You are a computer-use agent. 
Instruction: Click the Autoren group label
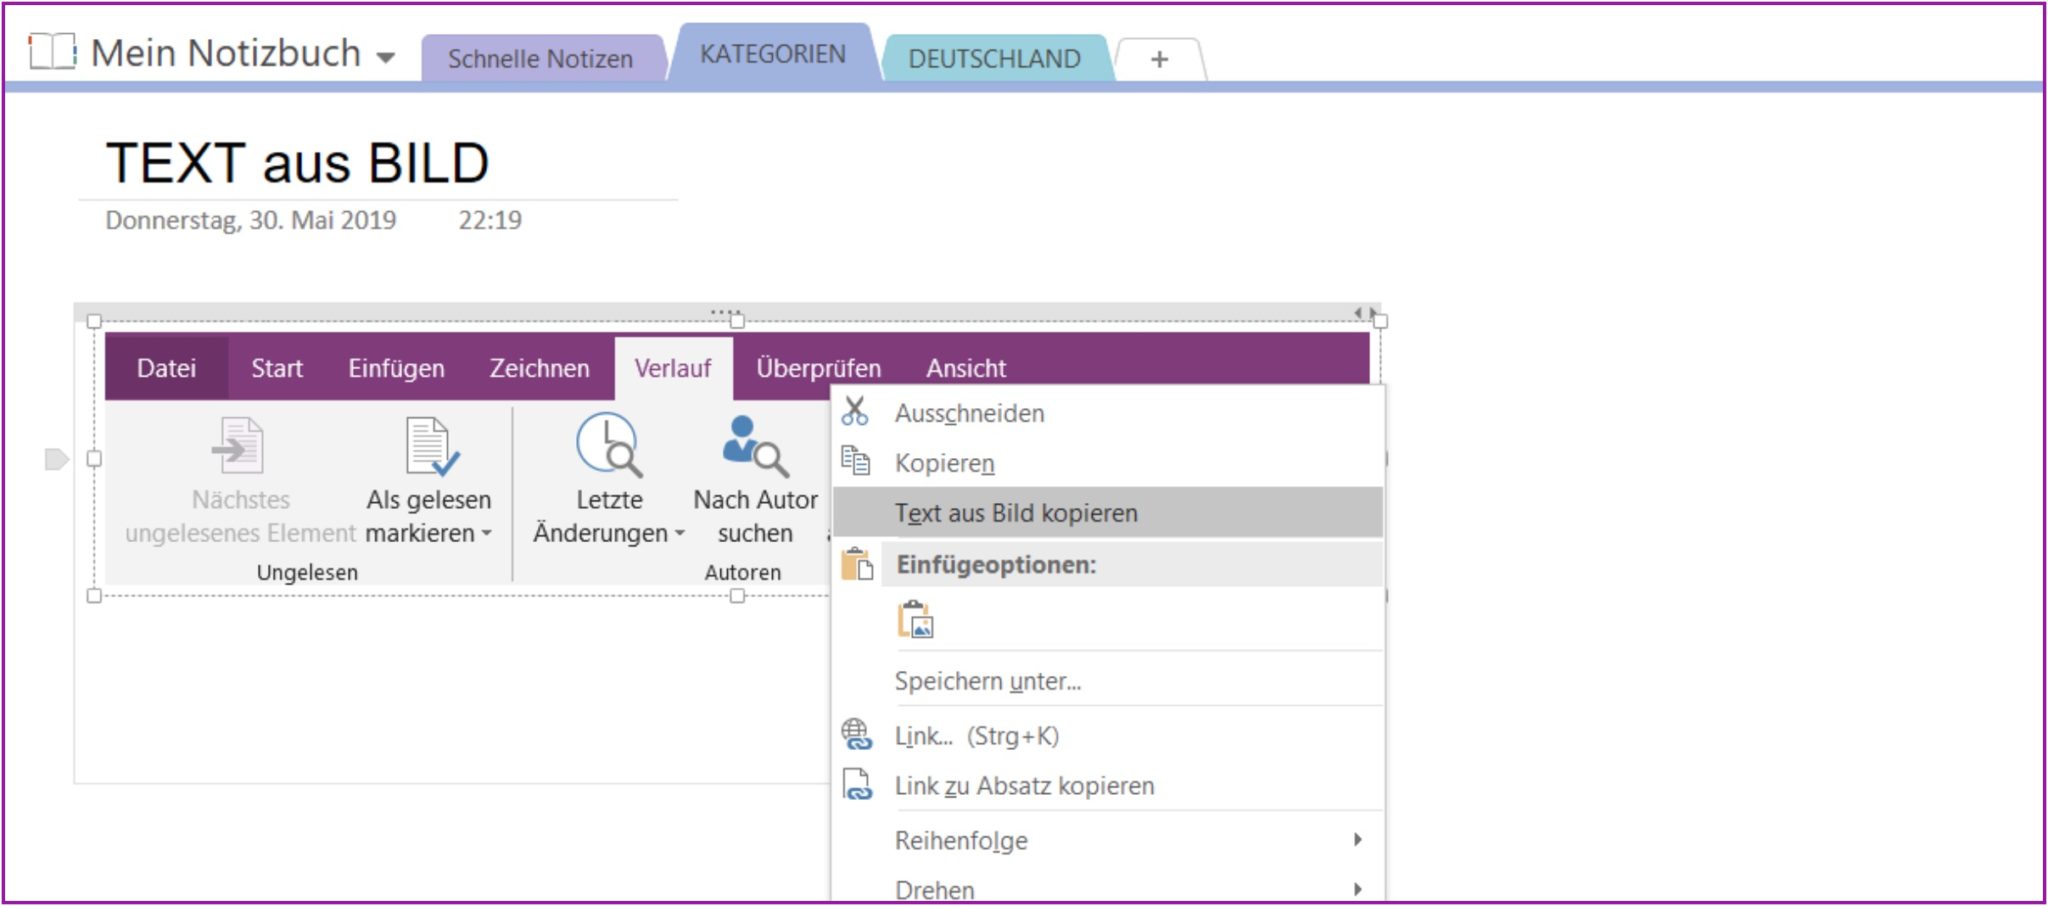coord(743,572)
